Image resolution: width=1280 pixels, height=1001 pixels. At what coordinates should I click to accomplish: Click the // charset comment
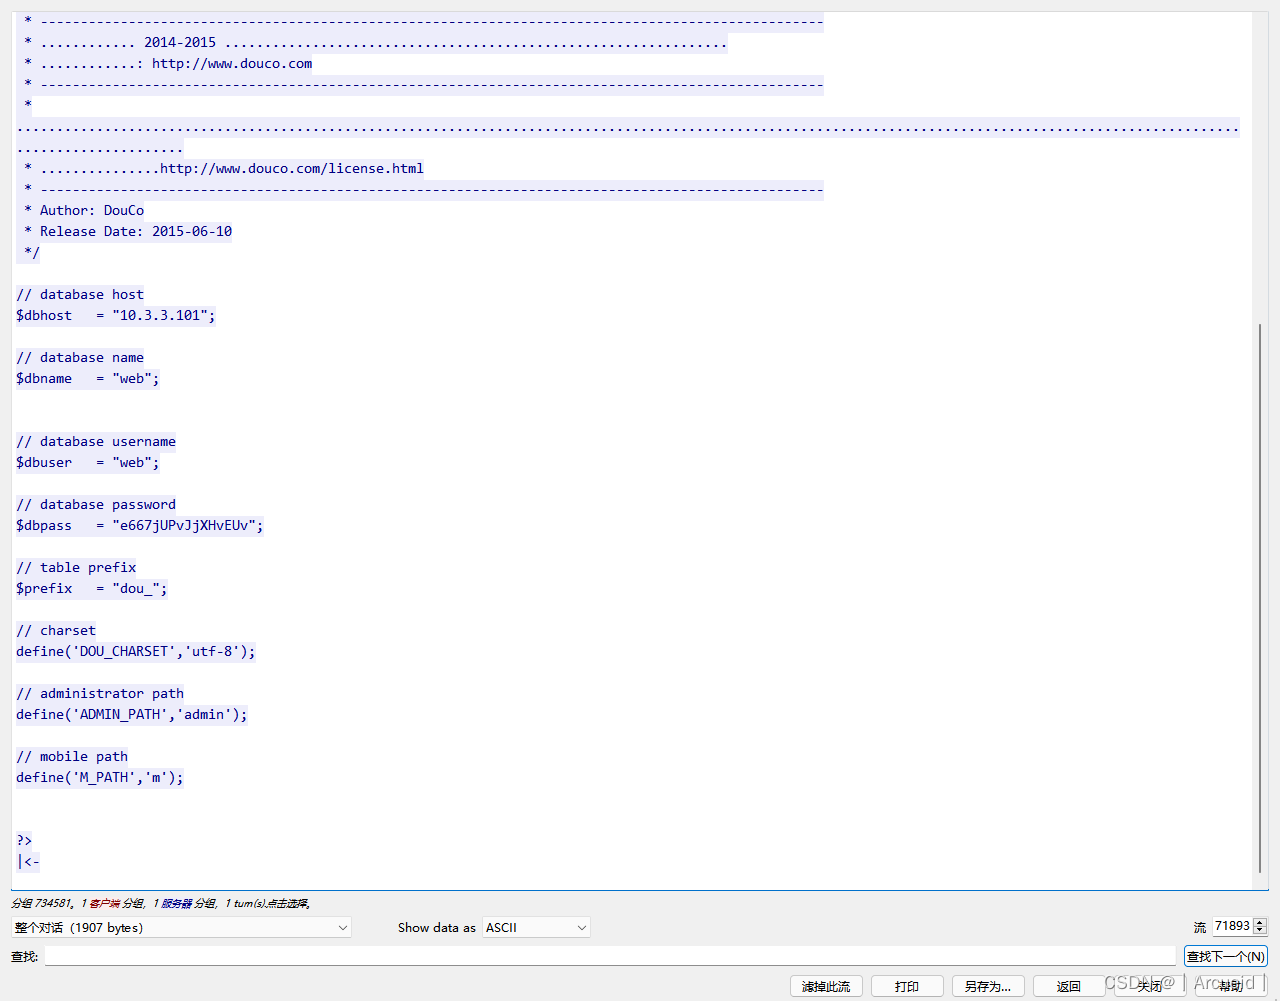[56, 630]
